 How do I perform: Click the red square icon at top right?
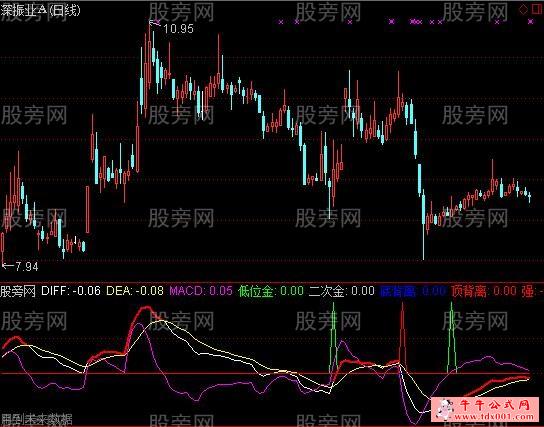[536, 9]
